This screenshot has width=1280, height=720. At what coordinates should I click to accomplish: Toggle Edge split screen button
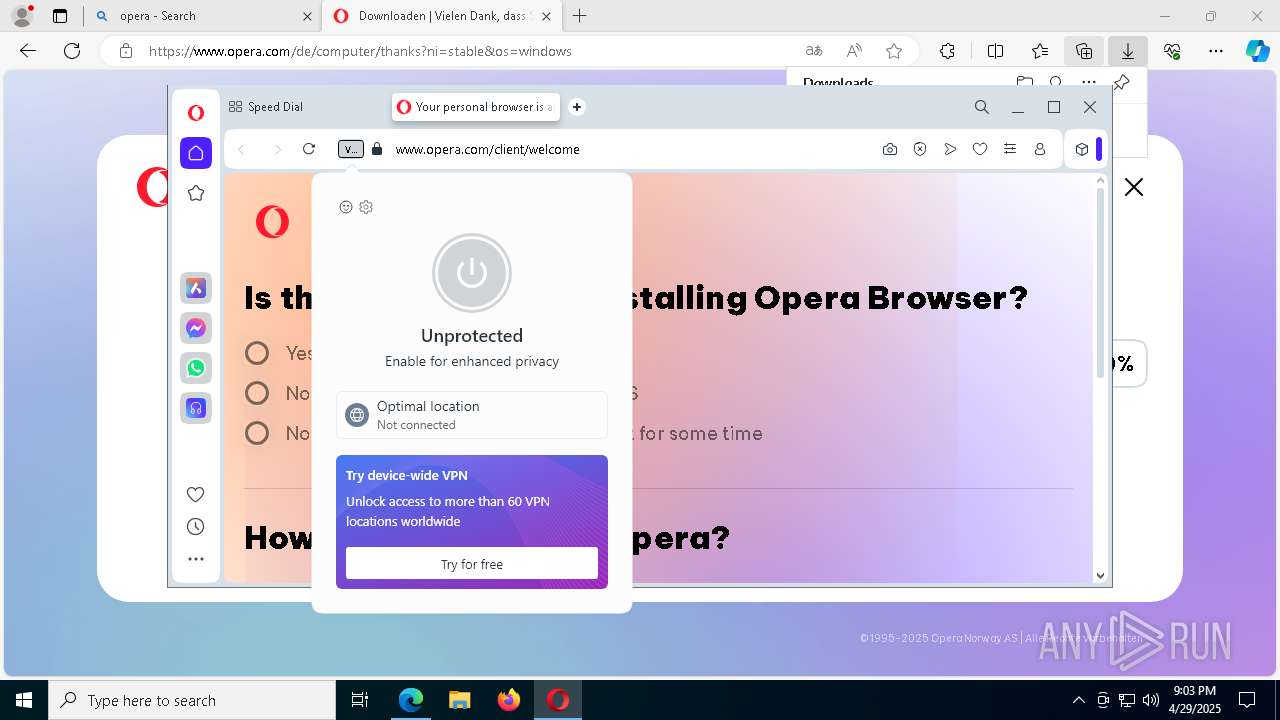(x=996, y=51)
